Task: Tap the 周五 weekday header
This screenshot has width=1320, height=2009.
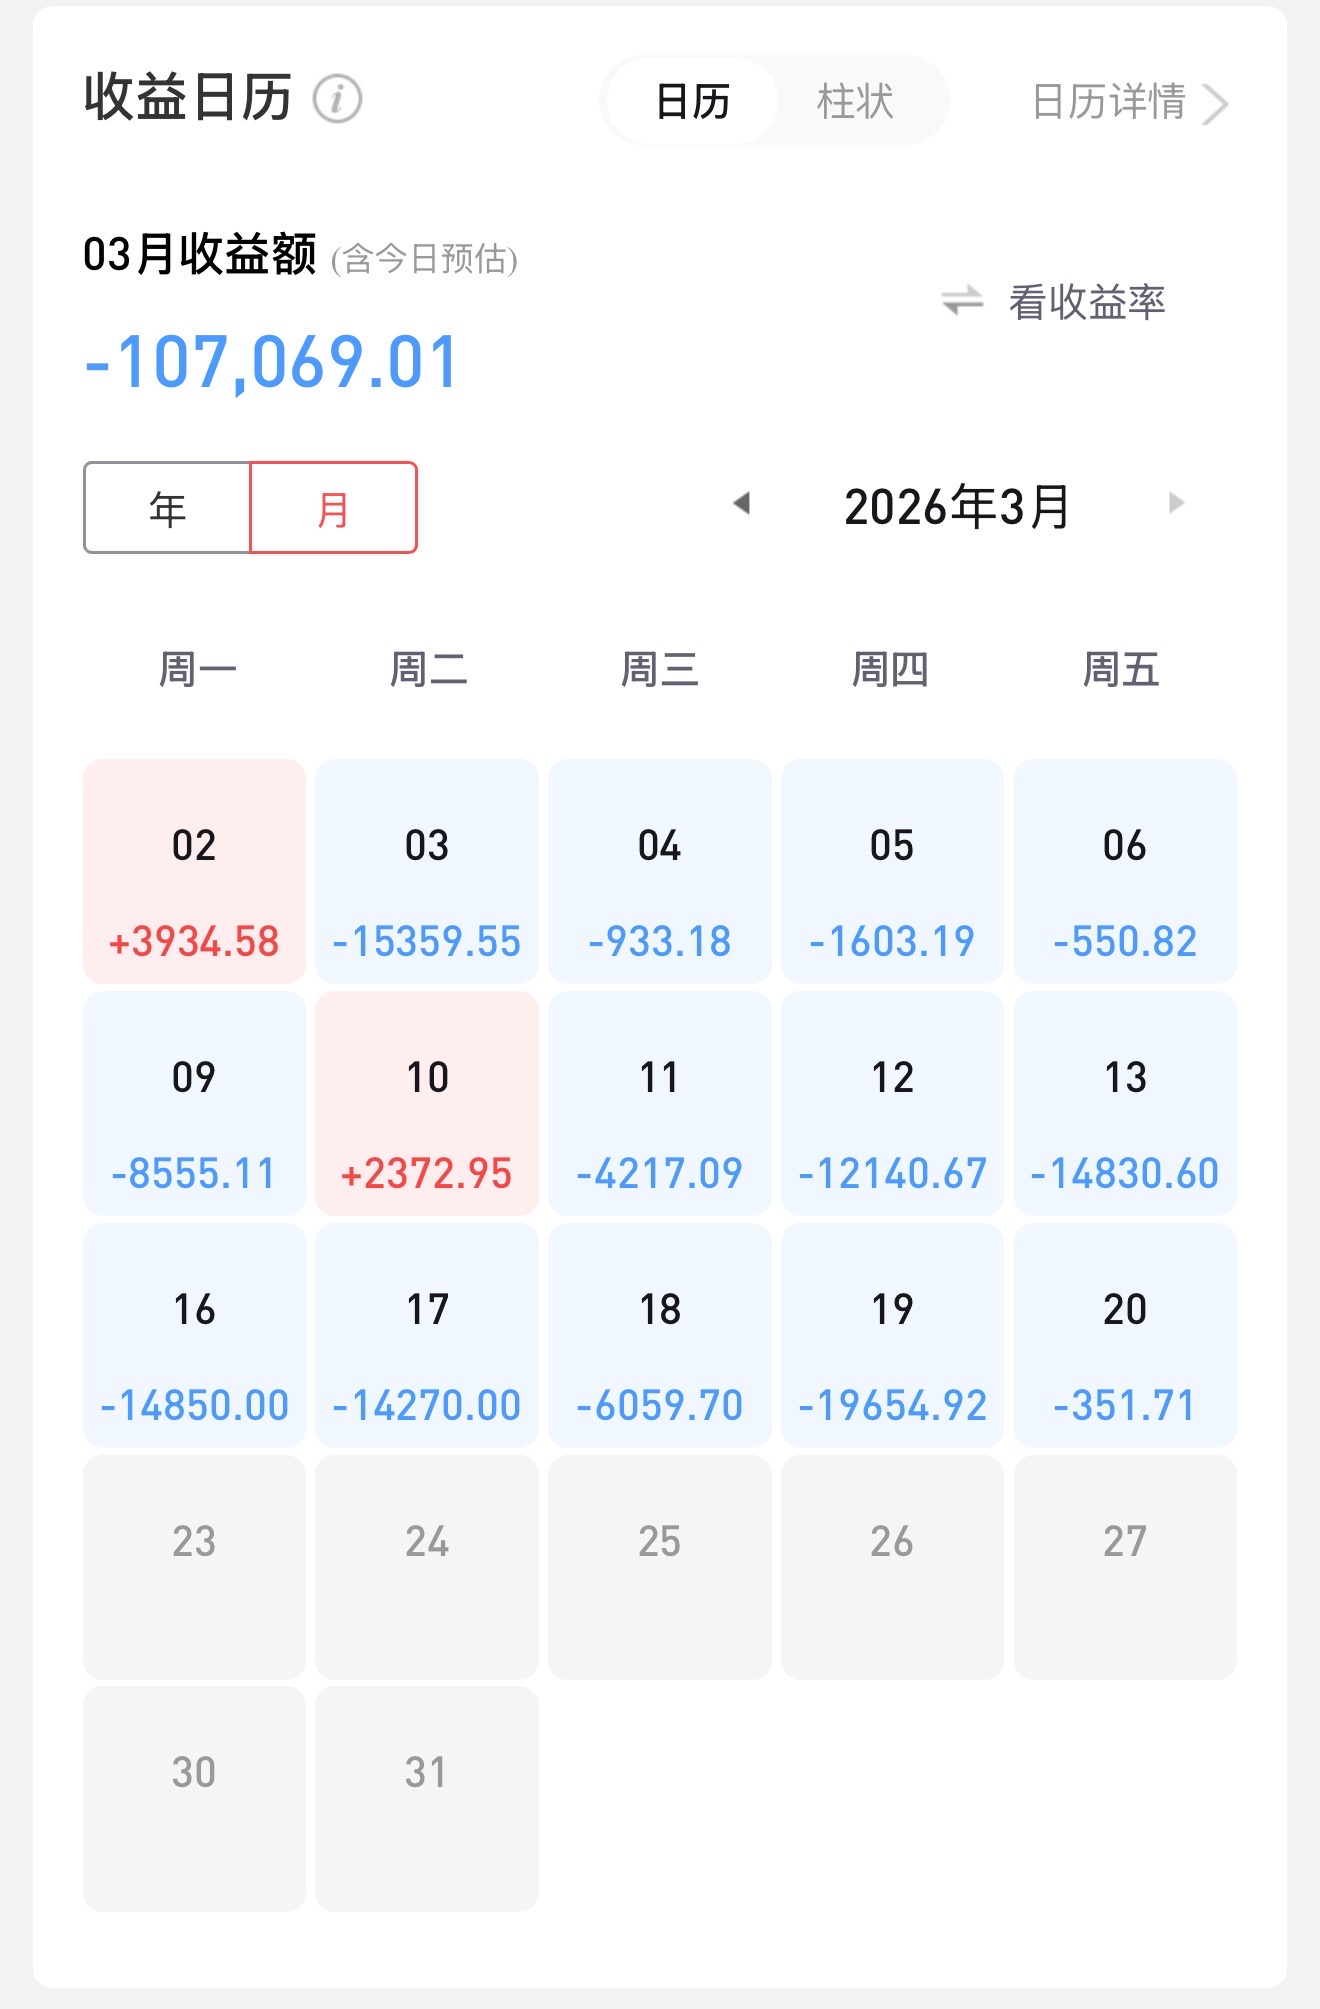Action: [1121, 669]
